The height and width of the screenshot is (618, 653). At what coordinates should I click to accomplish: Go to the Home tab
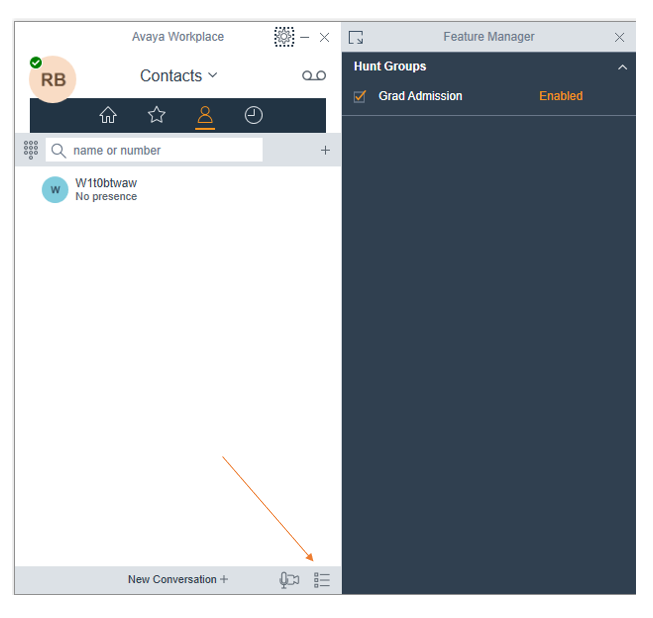pyautogui.click(x=108, y=115)
